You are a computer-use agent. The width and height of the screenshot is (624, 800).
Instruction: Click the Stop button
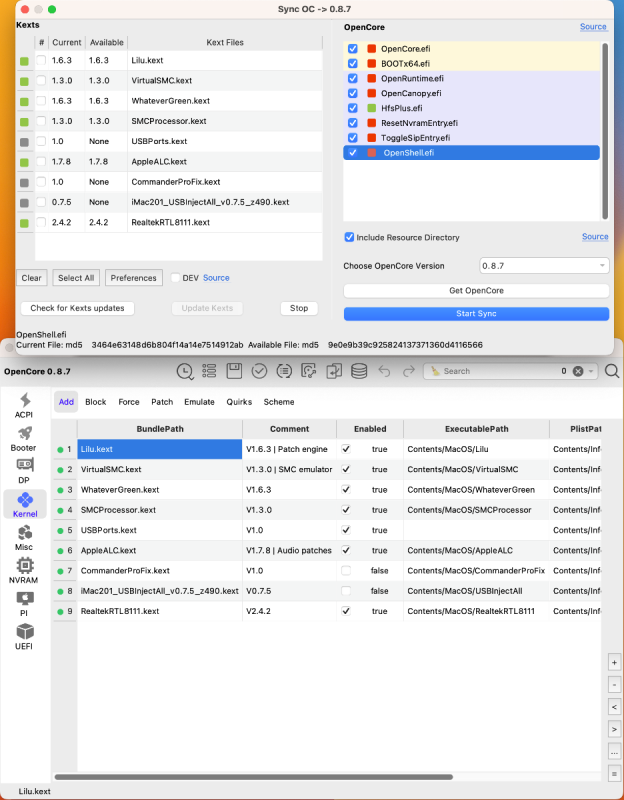(299, 308)
